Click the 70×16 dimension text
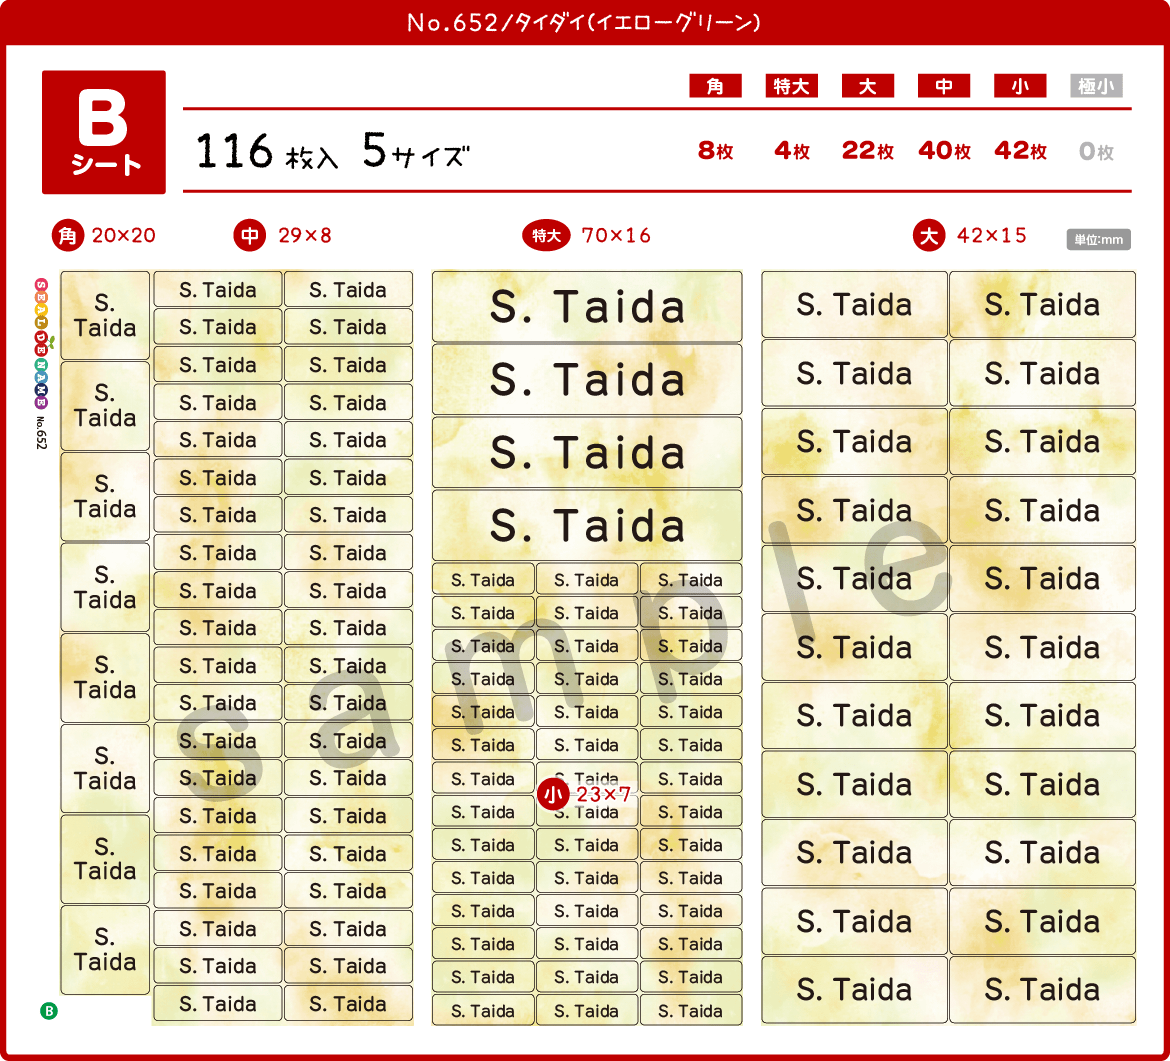Image resolution: width=1170 pixels, height=1061 pixels. point(616,236)
